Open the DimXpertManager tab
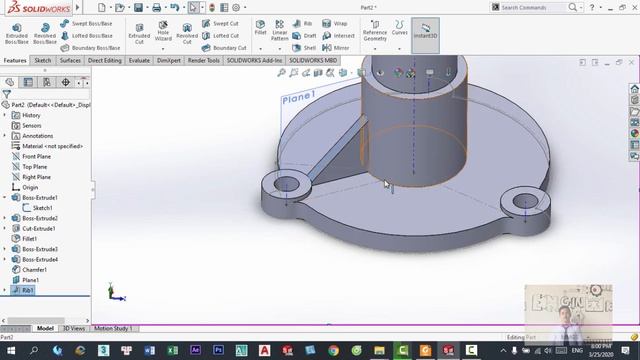The width and height of the screenshot is (640, 360). tap(65, 82)
